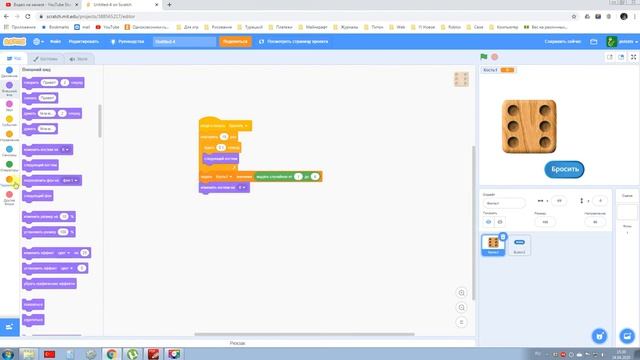The width and height of the screenshot is (640, 360).
Task: Open Chrome from the Windows taskbar
Action: coord(112,354)
